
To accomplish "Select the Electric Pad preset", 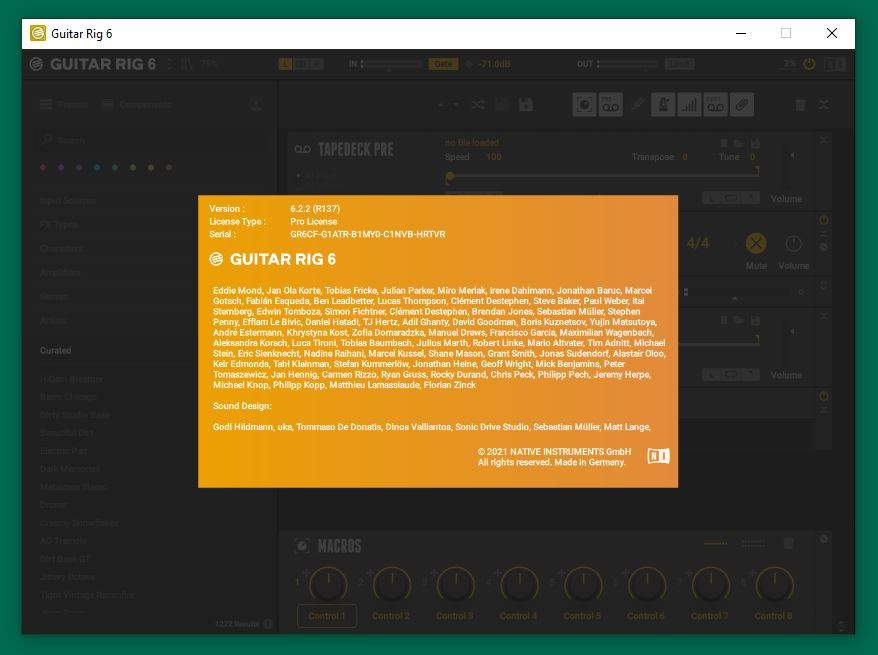I will click(63, 451).
